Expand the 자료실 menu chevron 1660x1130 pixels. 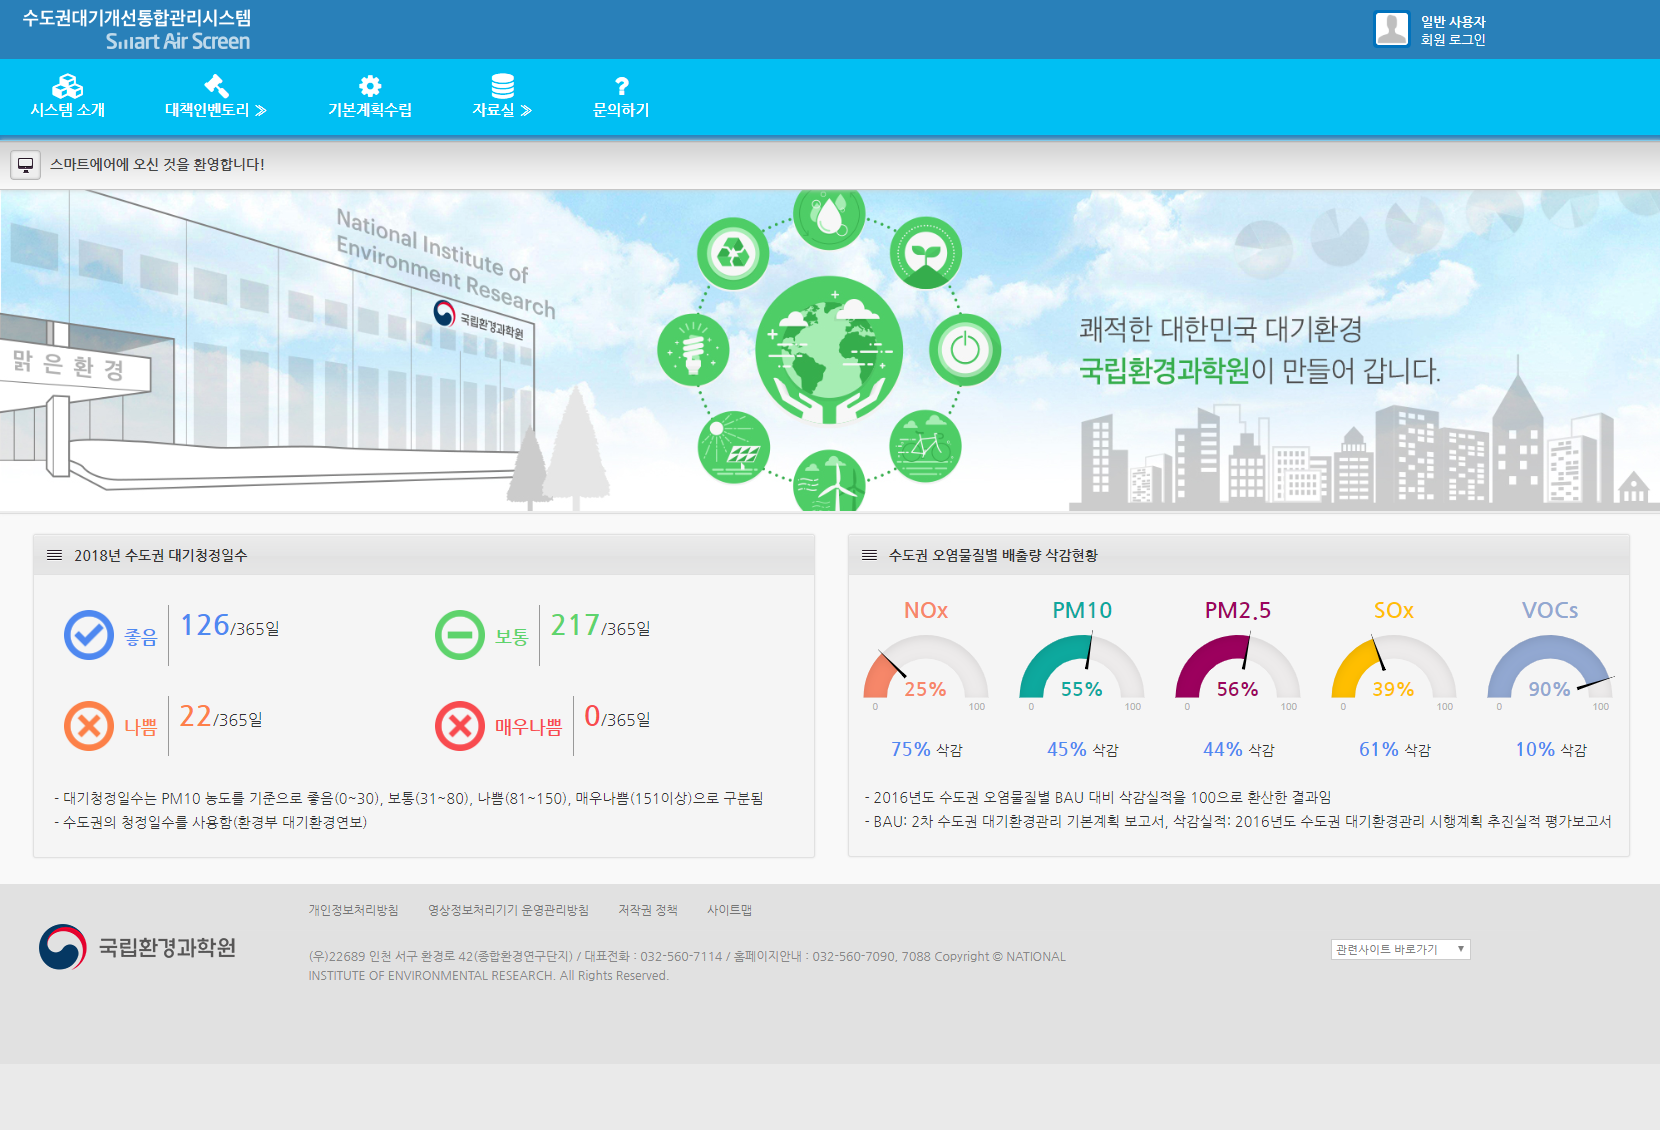click(527, 111)
